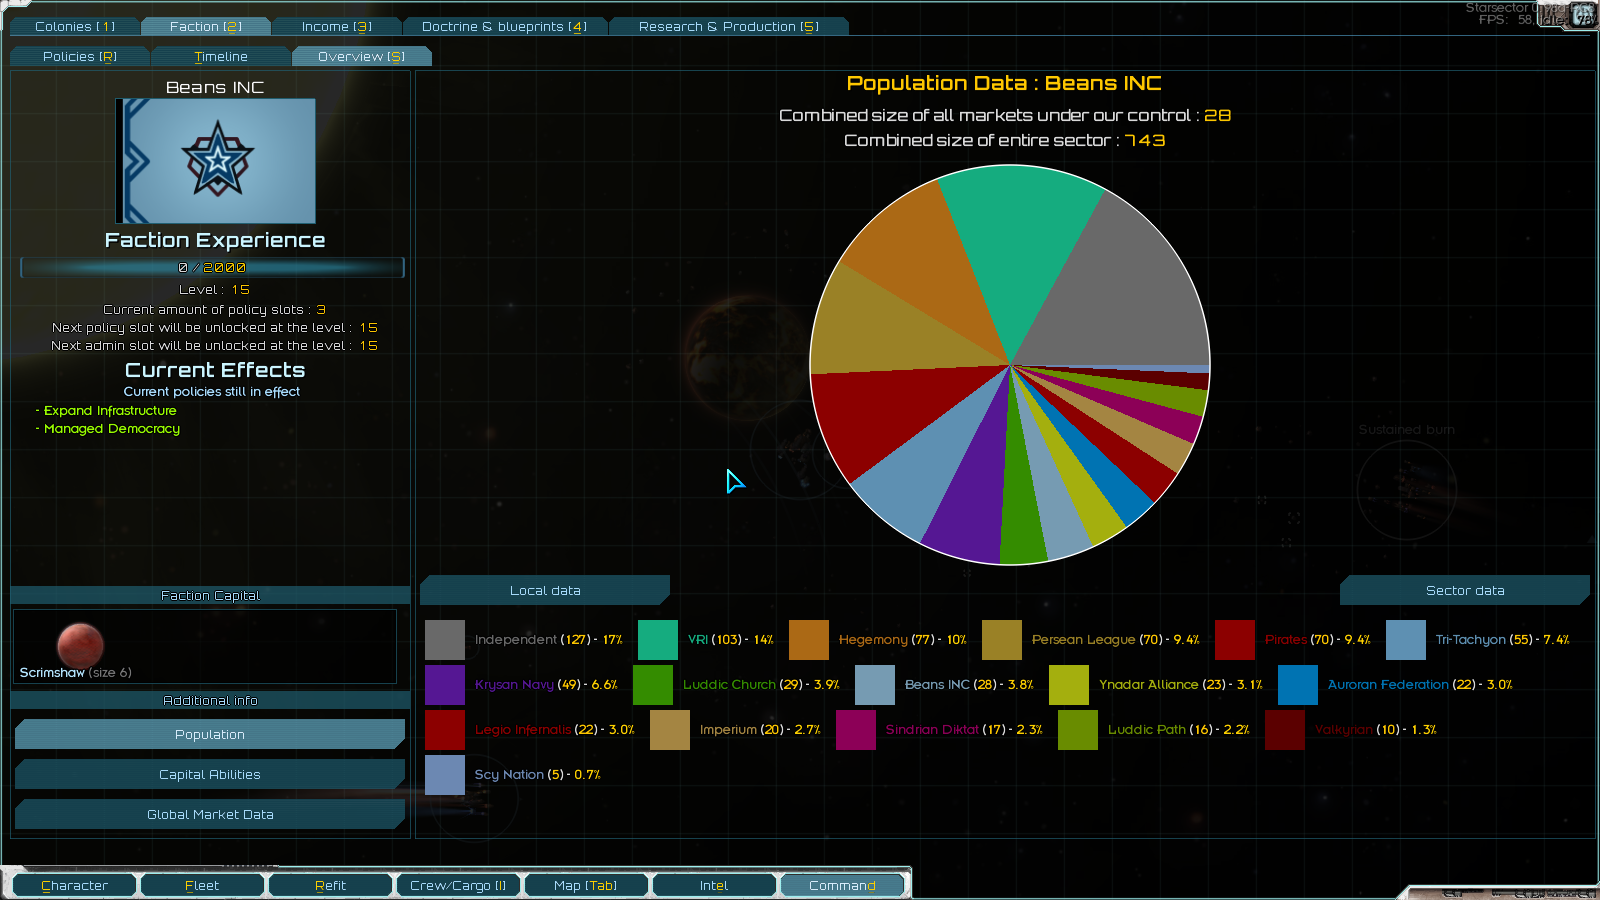This screenshot has width=1600, height=900.
Task: Click the purple Krysan Navy legend swatch
Action: point(445,685)
